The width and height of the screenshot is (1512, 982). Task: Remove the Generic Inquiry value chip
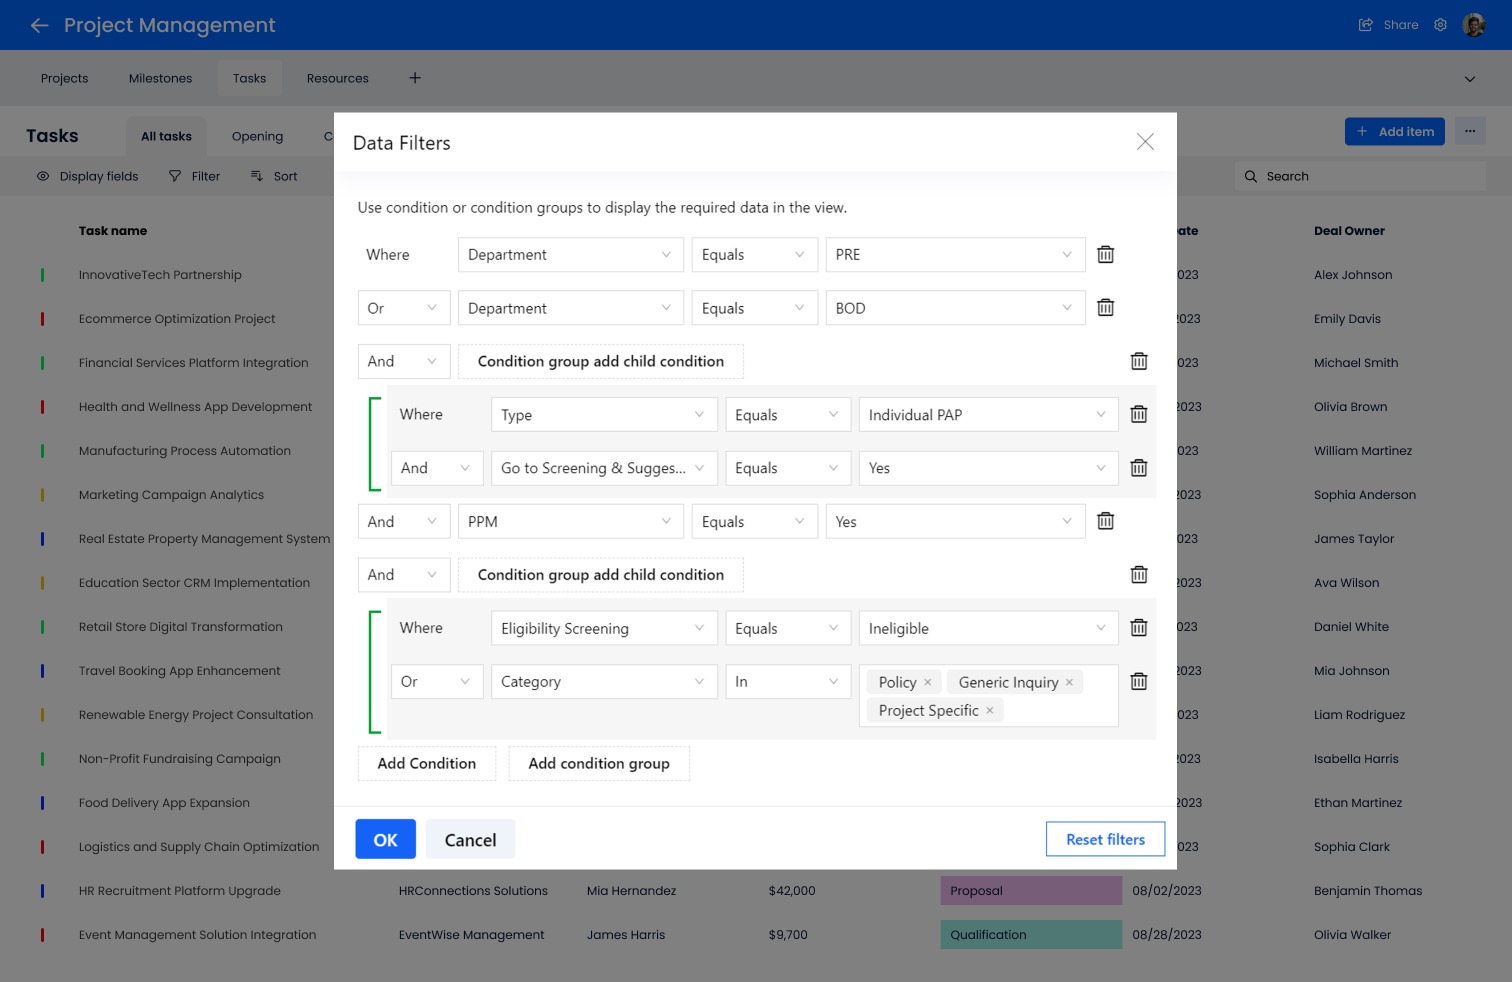pyautogui.click(x=1070, y=681)
